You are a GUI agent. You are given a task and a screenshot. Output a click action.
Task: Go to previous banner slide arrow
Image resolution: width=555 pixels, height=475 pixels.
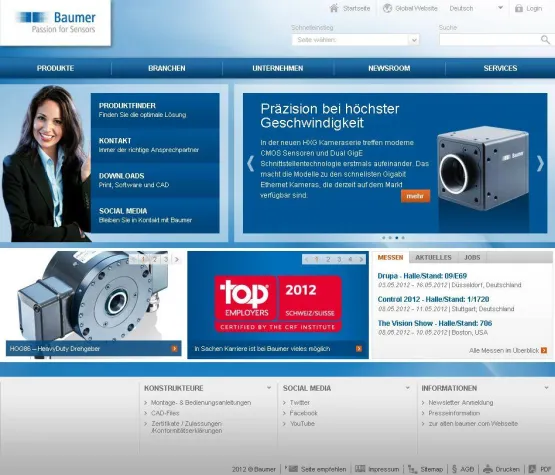coord(251,164)
